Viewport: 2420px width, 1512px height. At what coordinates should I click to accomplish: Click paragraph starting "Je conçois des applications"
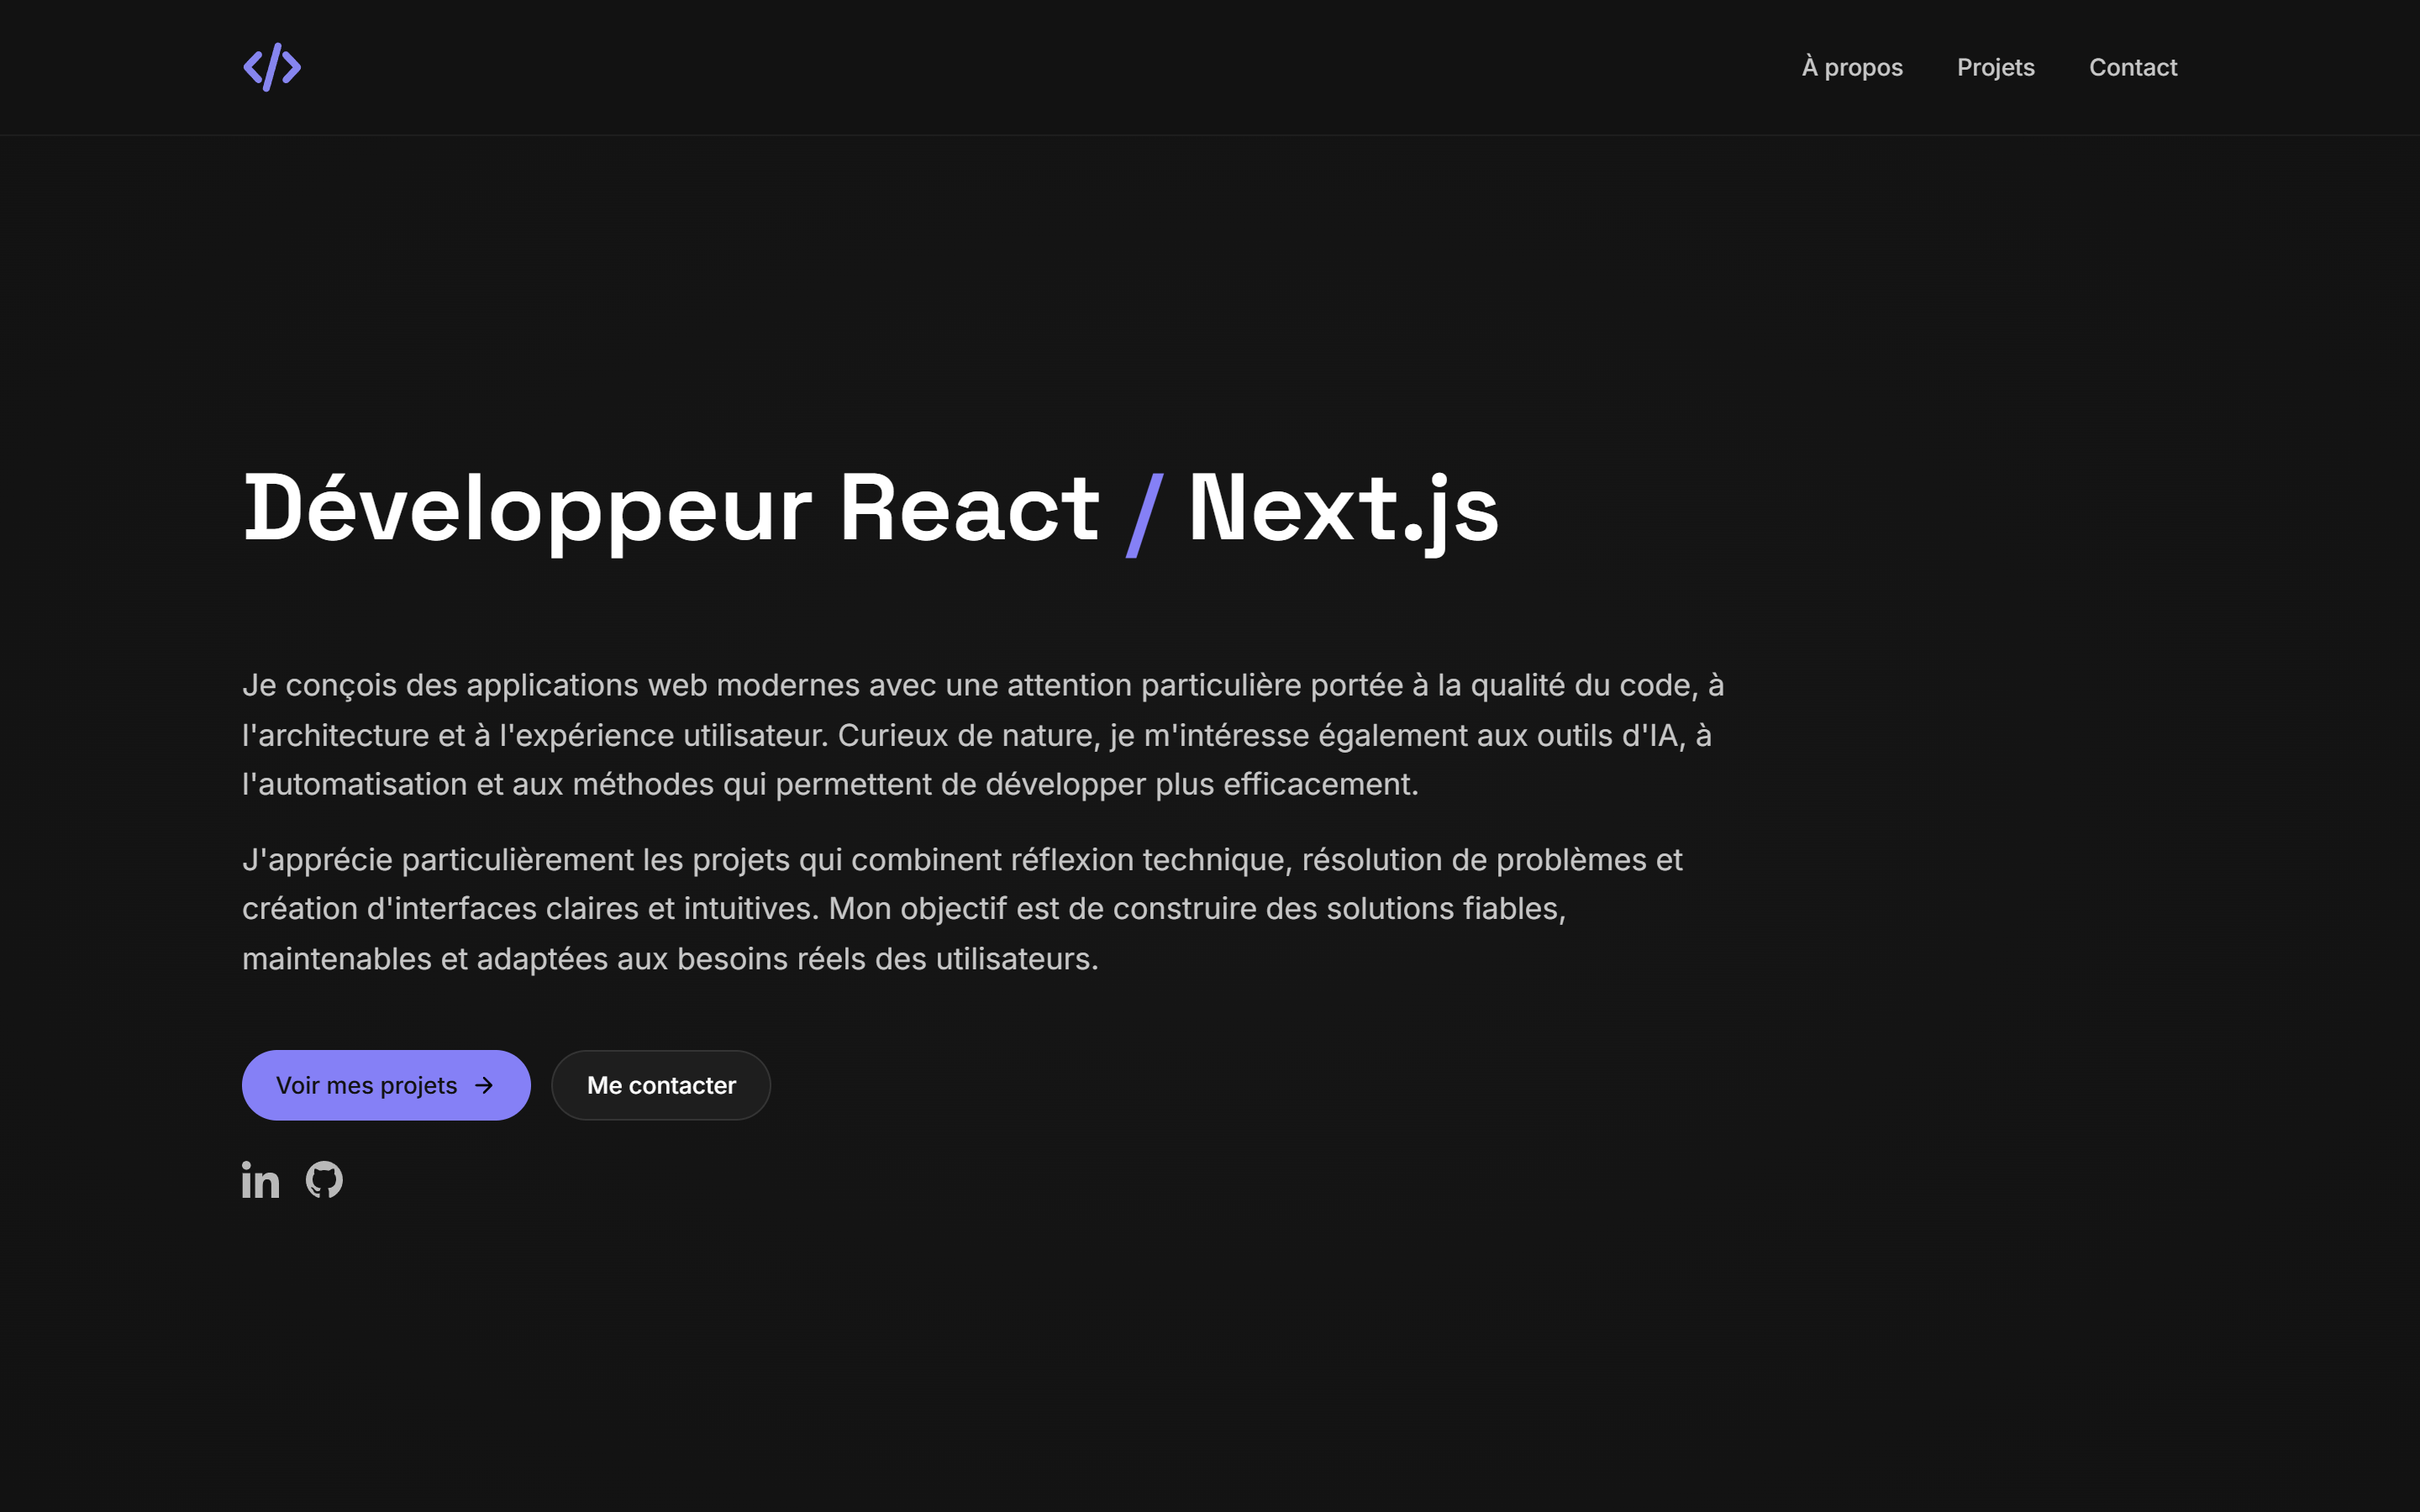point(983,734)
